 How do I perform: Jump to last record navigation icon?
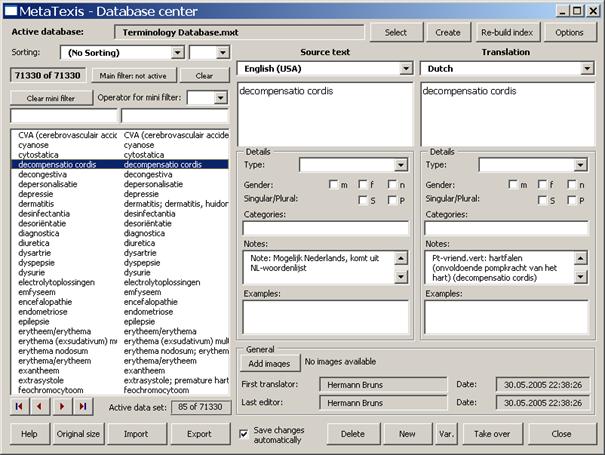click(83, 406)
